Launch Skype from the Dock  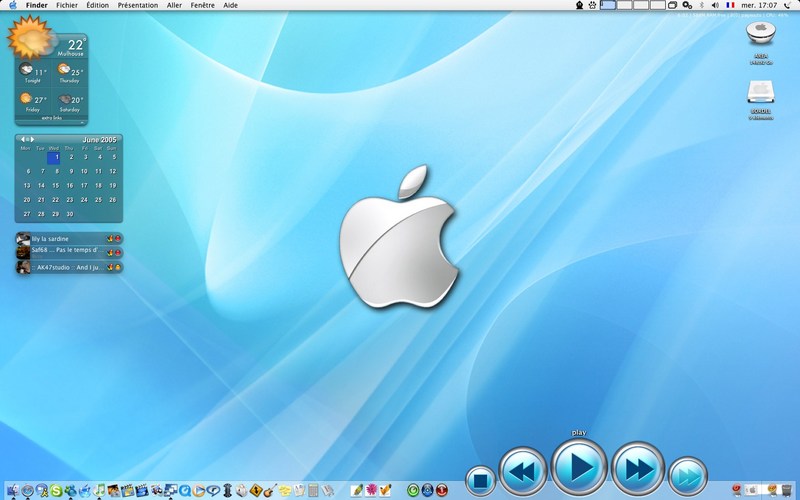(56, 491)
